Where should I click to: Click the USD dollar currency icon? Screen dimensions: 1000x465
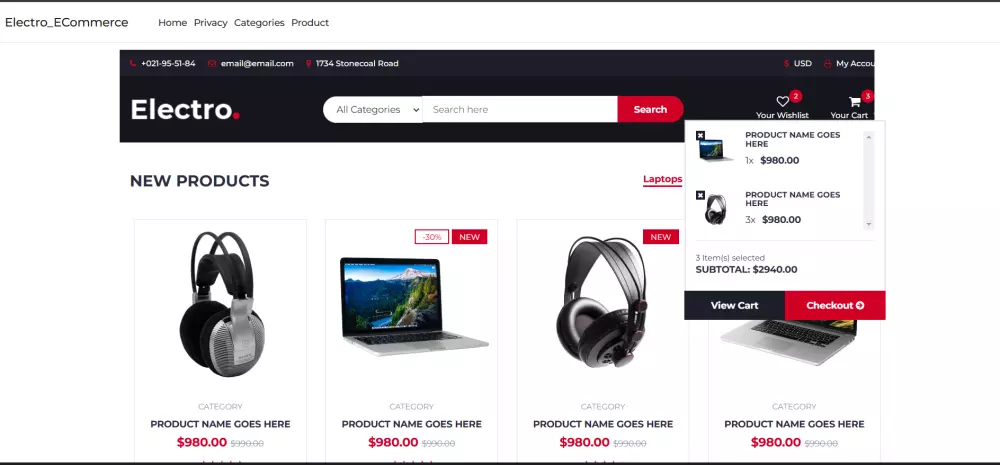tap(786, 63)
